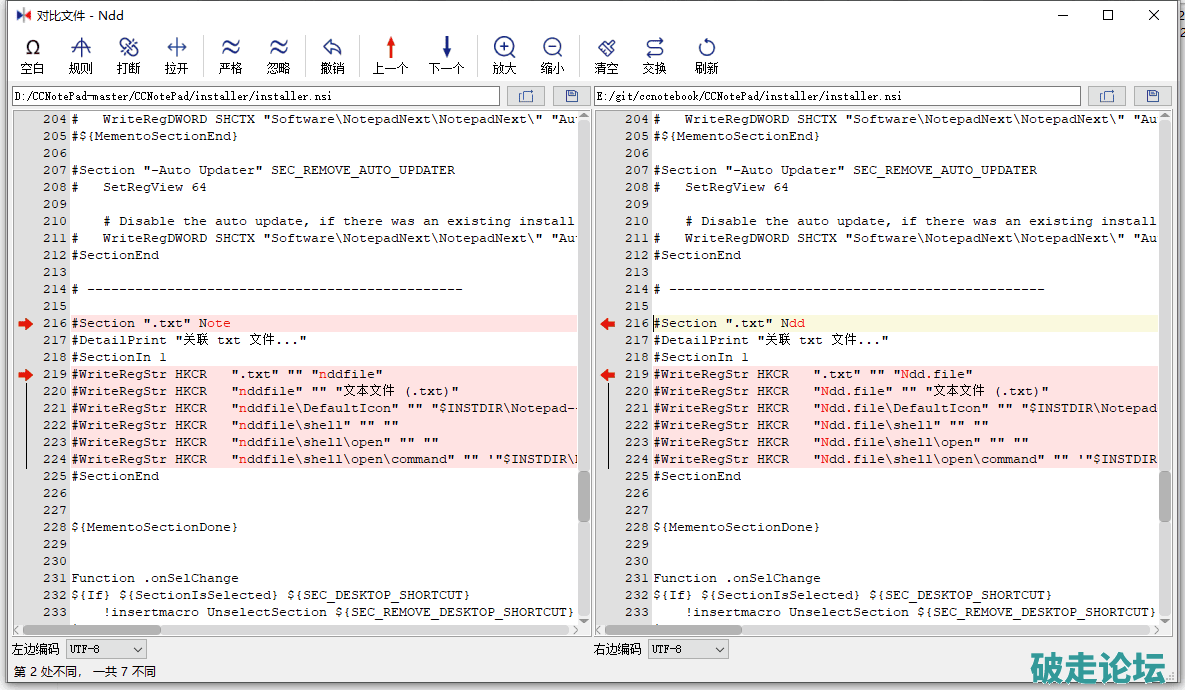
Task: Jump to previous difference with 上一个
Action: pyautogui.click(x=390, y=56)
